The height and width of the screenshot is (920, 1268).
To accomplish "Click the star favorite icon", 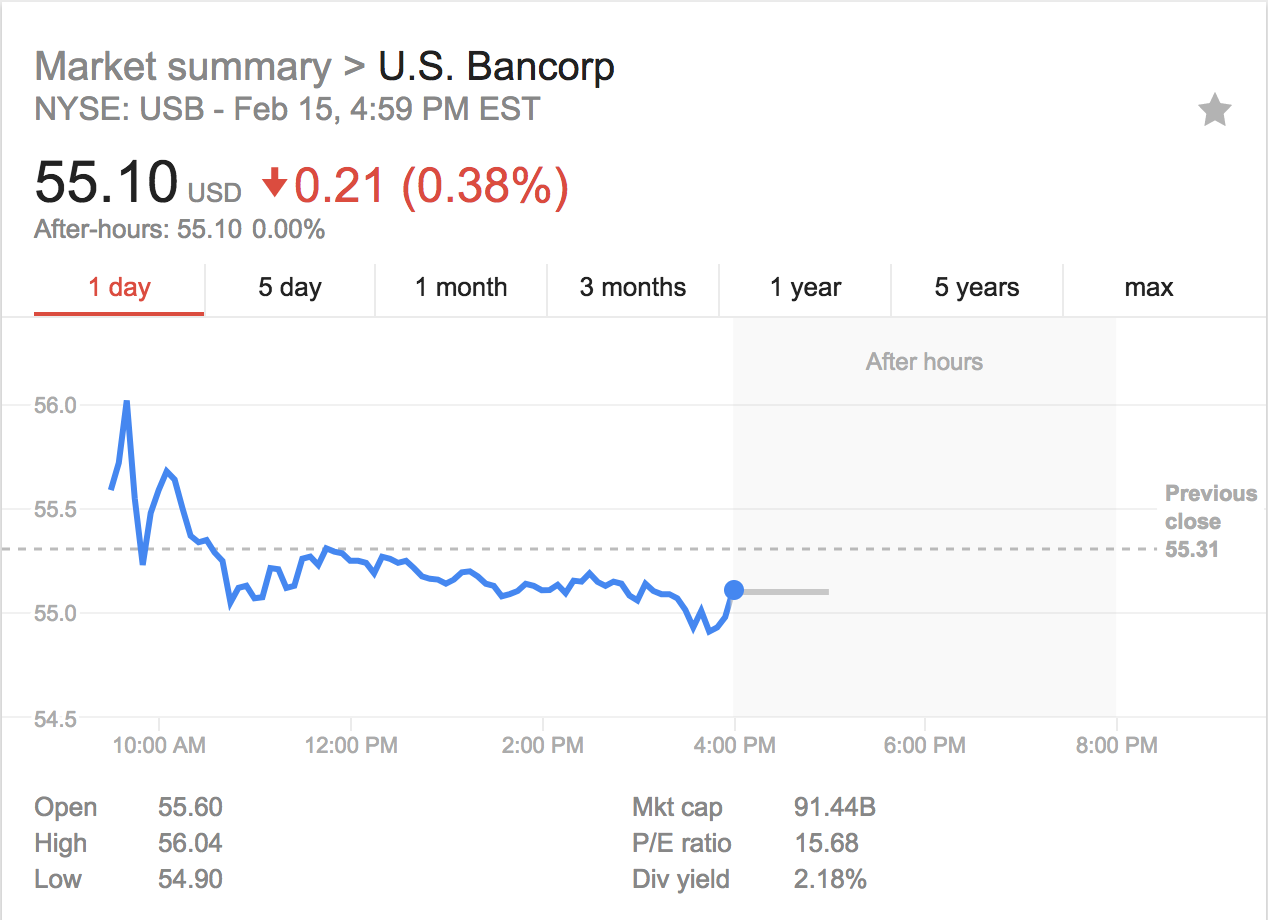I will point(1215,110).
